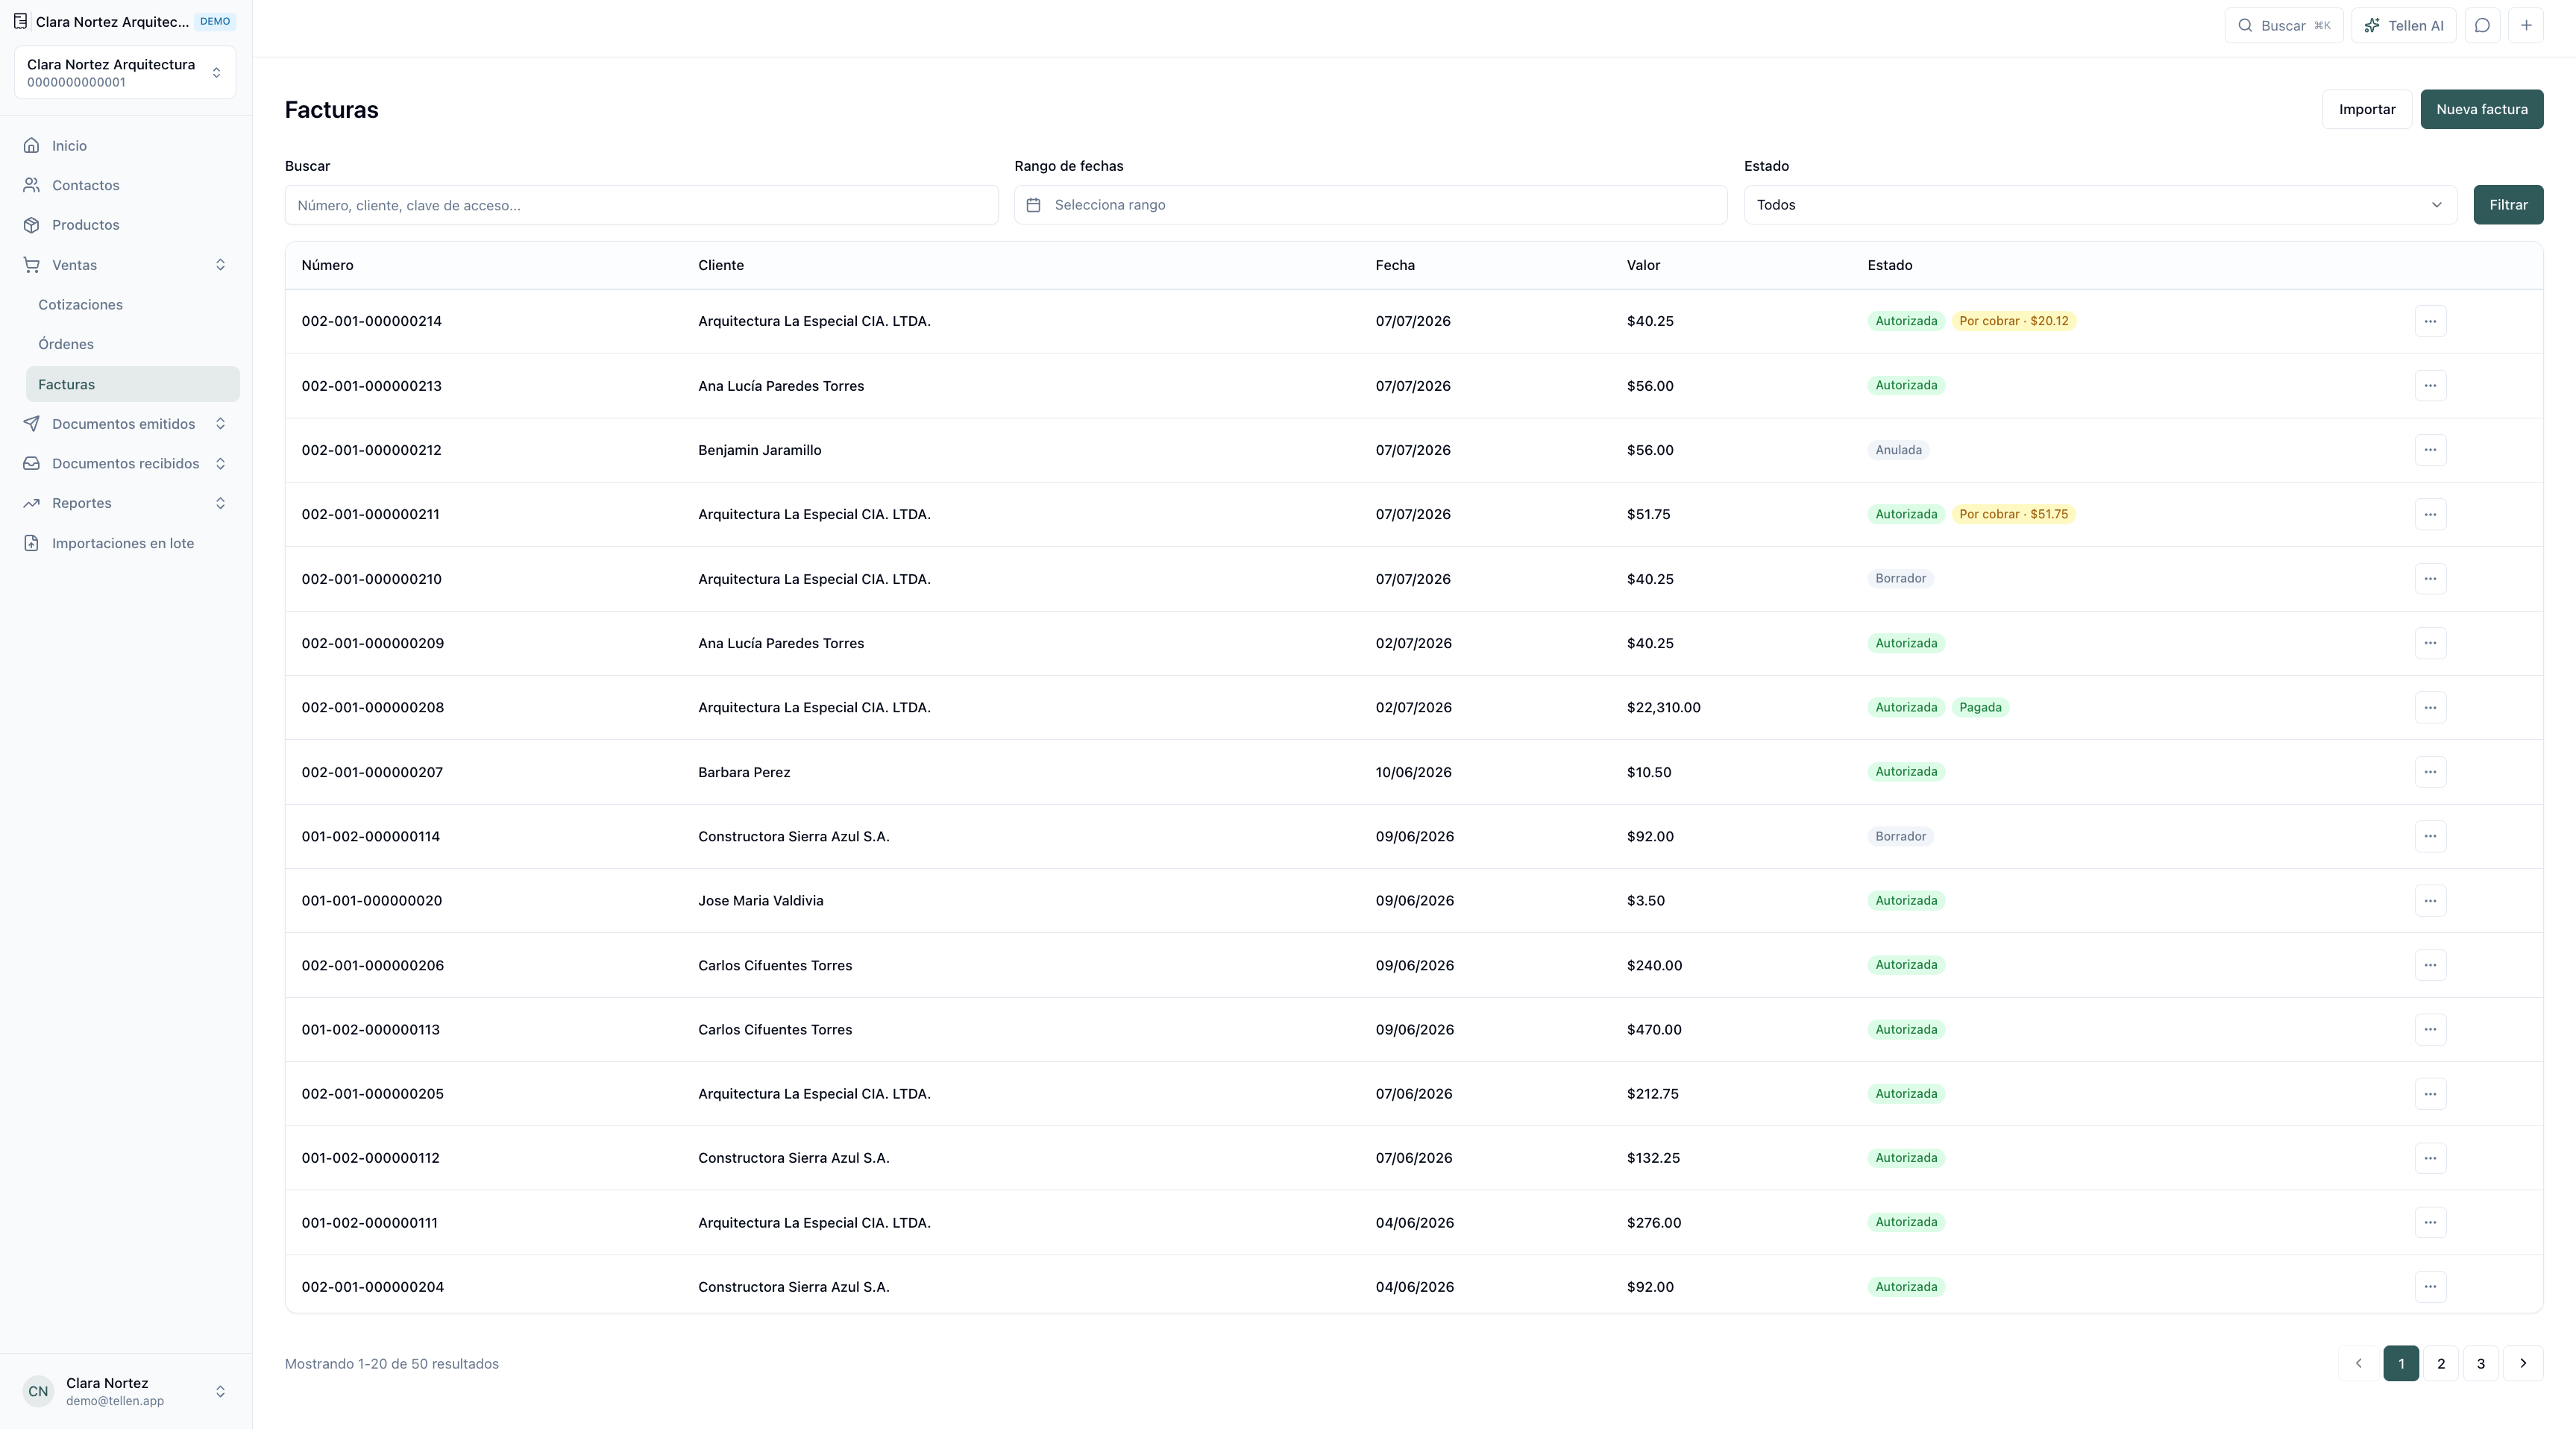Click Por cobrar · $51.75 badge
This screenshot has width=2576, height=1429.
pos(2013,514)
